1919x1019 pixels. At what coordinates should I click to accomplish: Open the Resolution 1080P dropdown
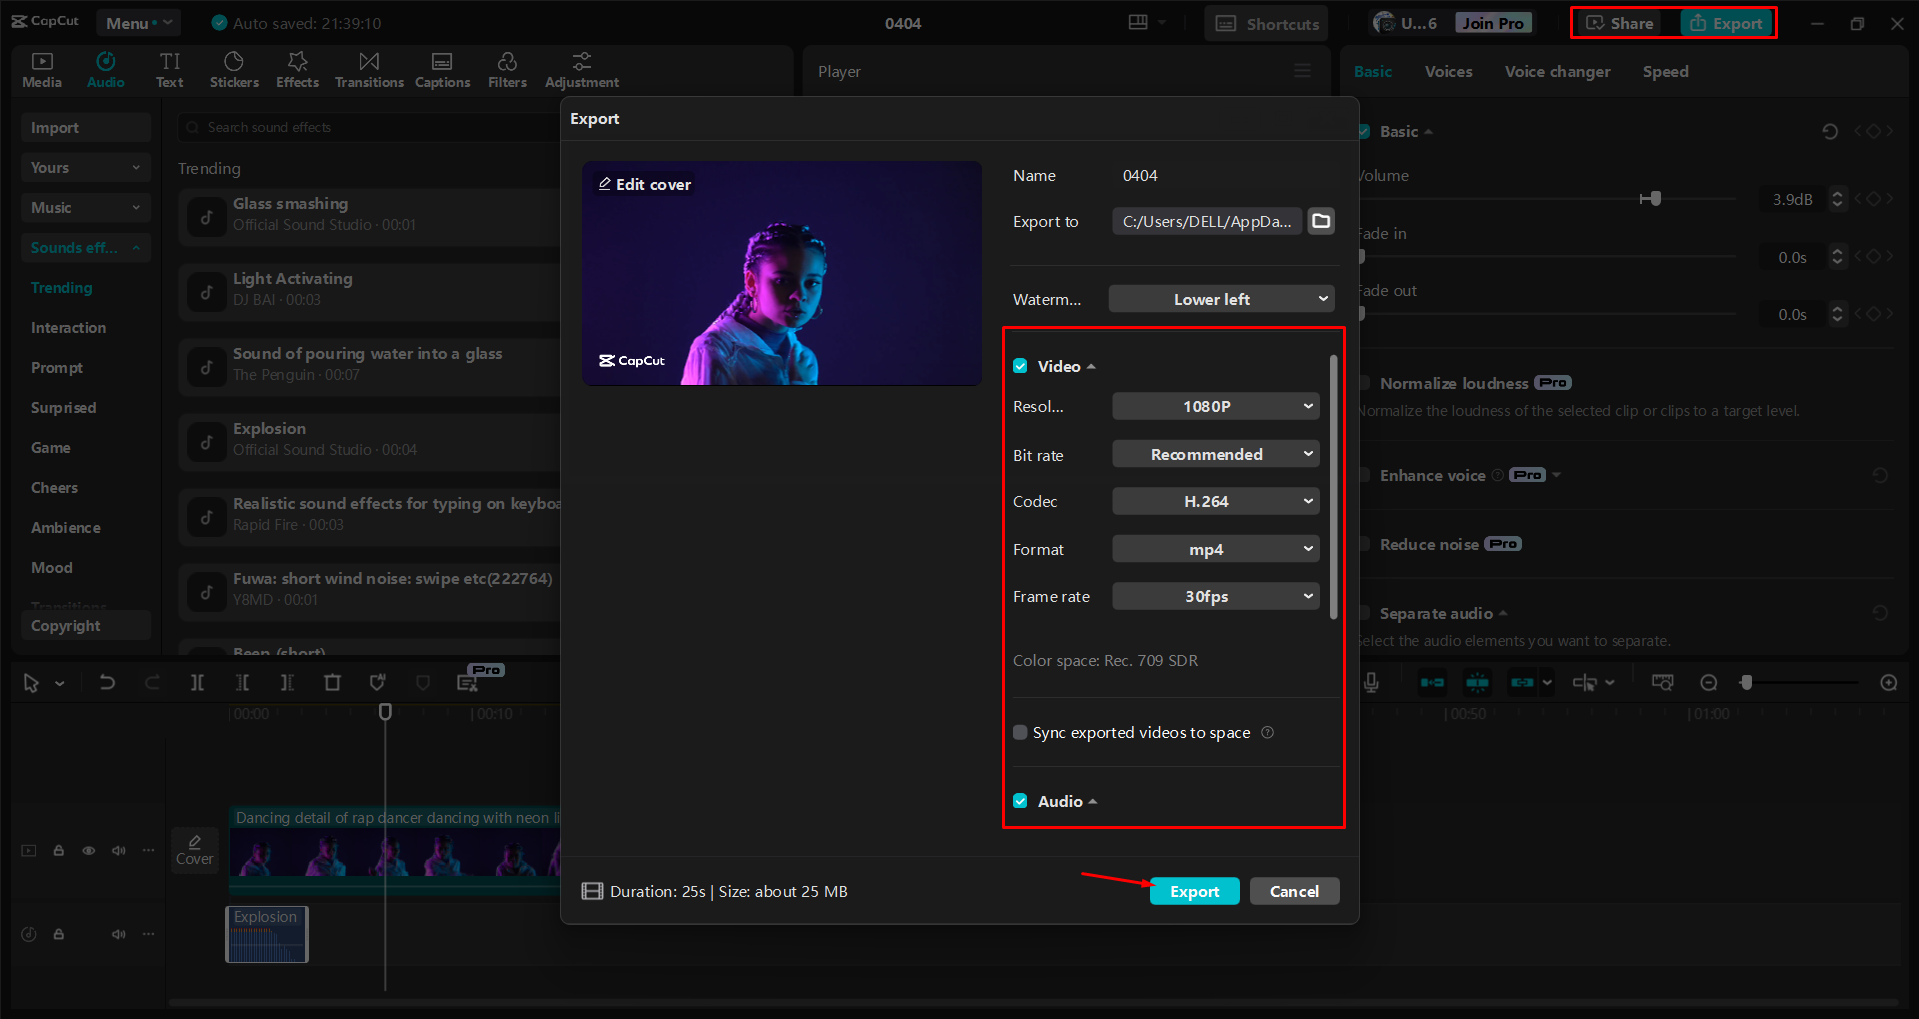tap(1215, 407)
